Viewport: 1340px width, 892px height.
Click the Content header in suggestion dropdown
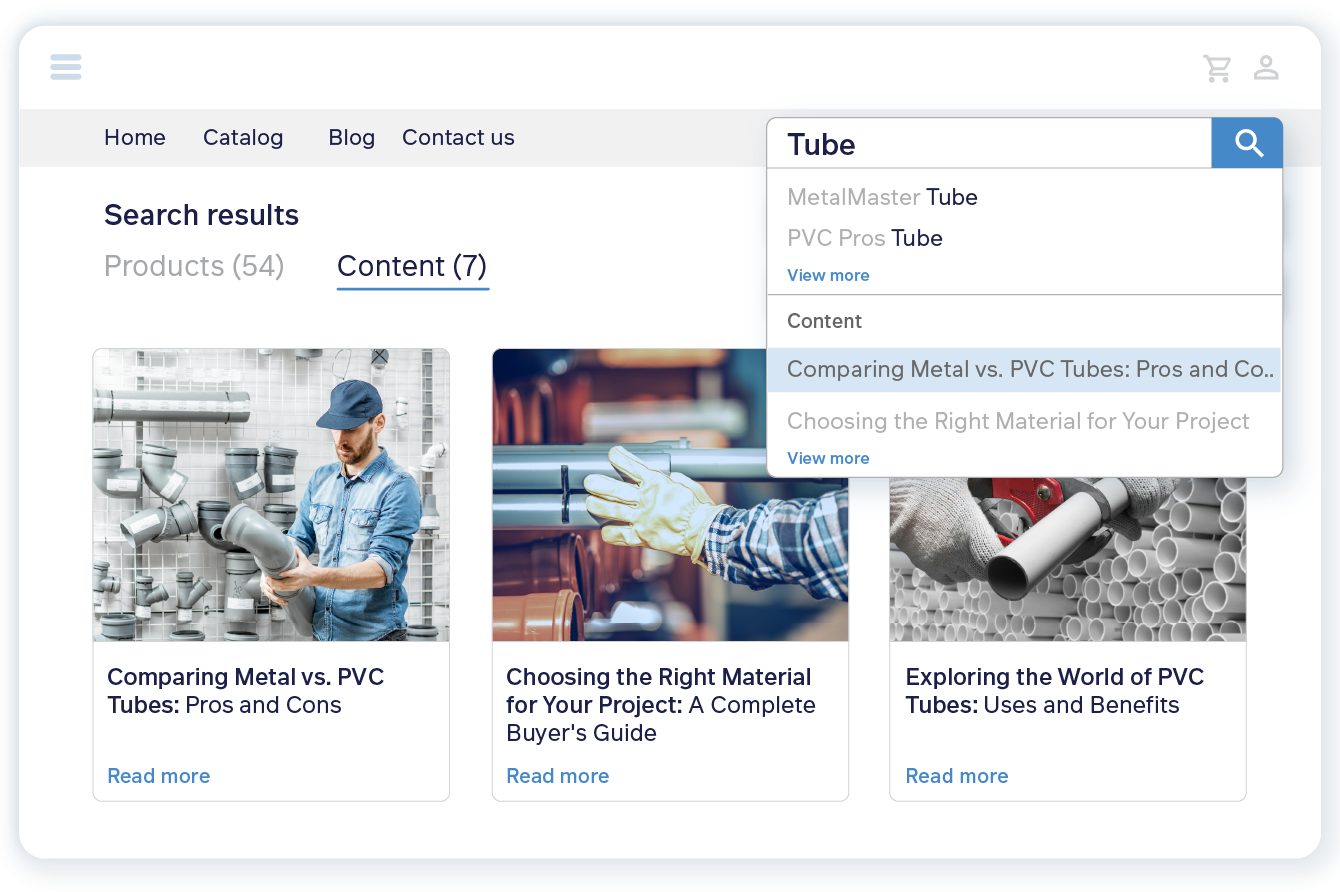824,321
